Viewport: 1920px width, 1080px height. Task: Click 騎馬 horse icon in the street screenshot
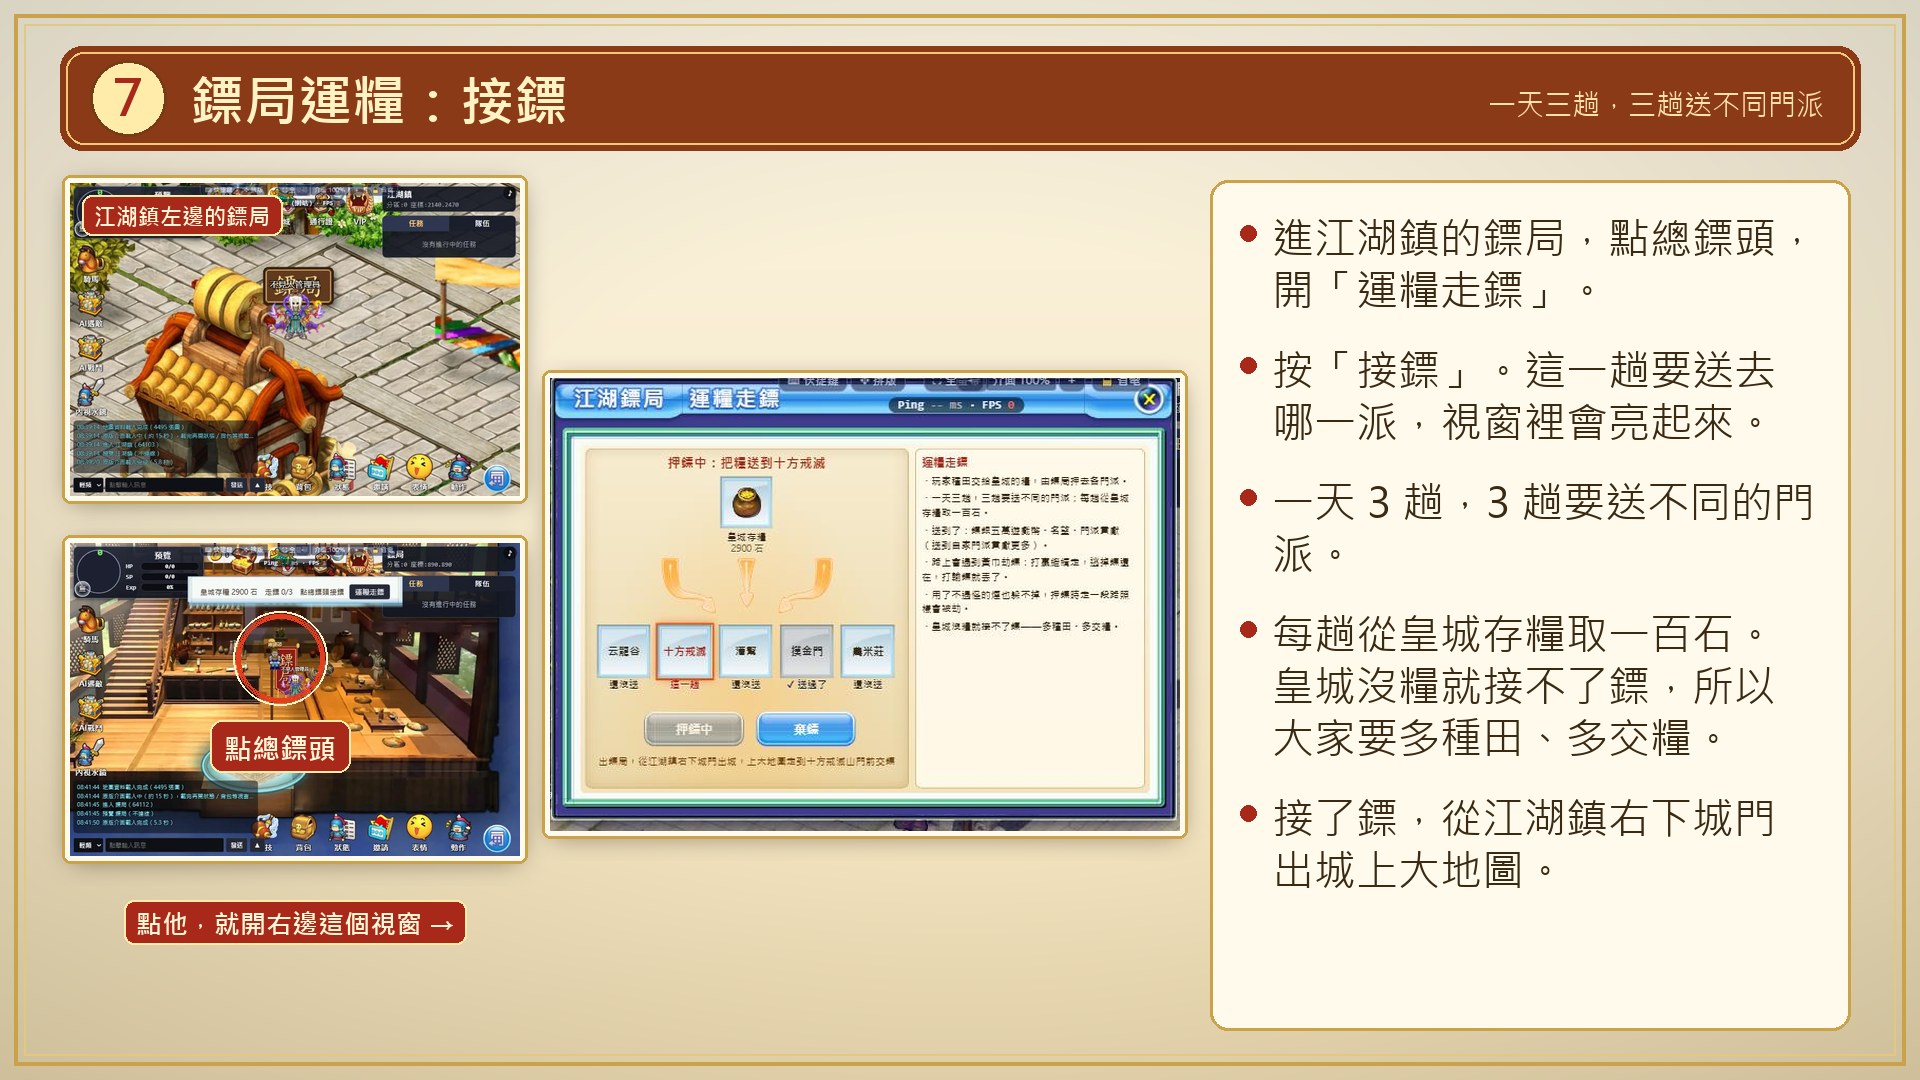click(x=90, y=260)
